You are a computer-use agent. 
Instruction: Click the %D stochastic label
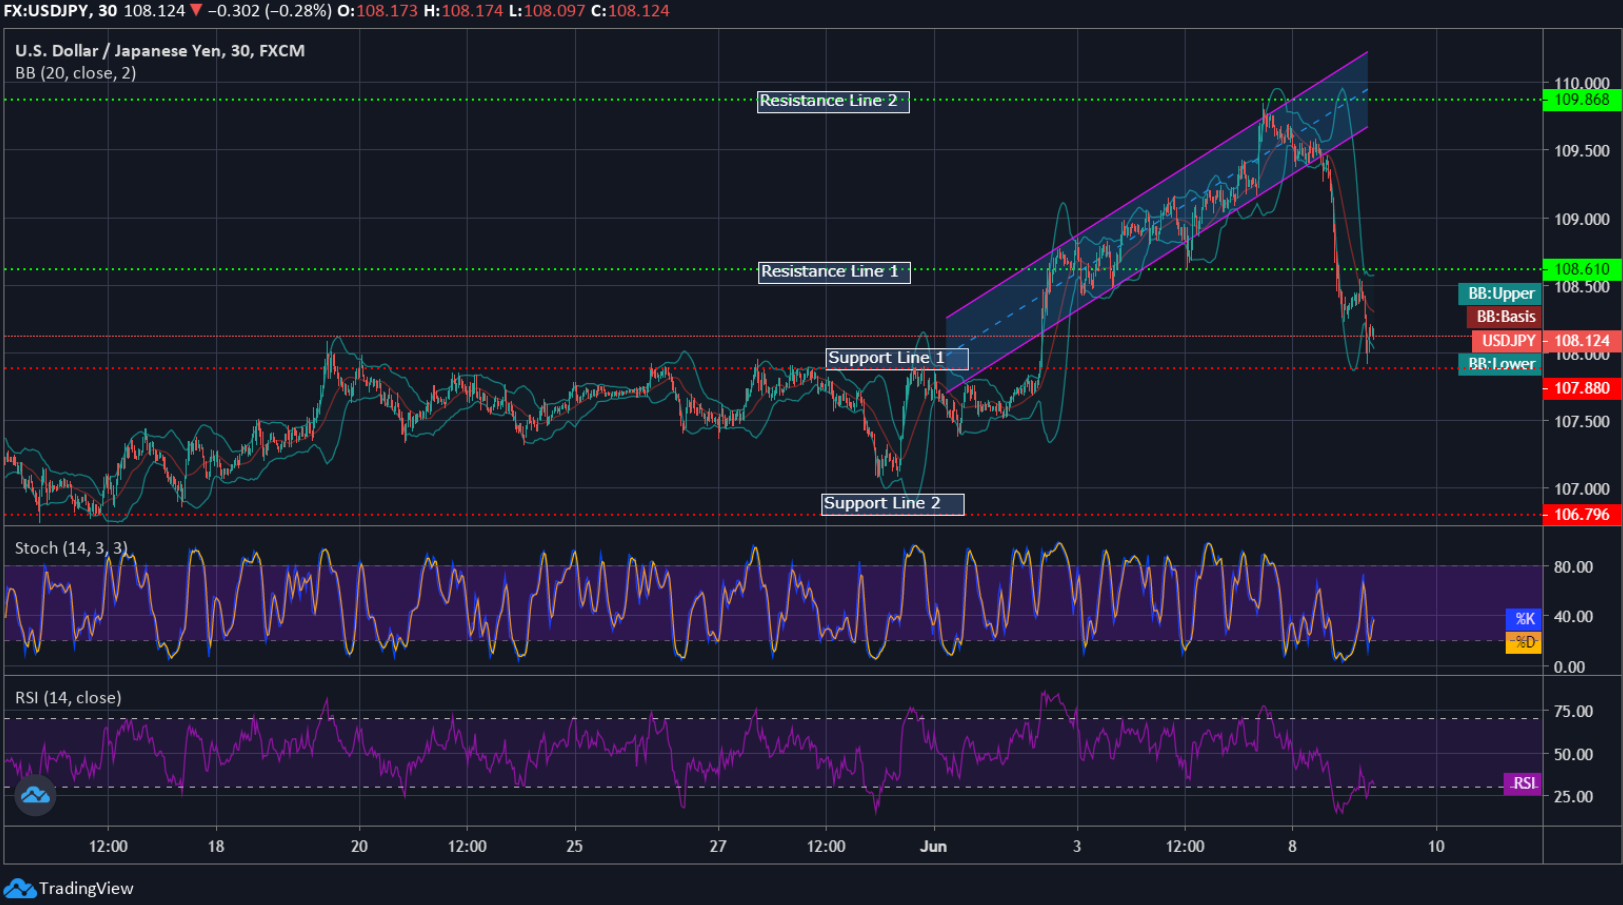click(1523, 642)
